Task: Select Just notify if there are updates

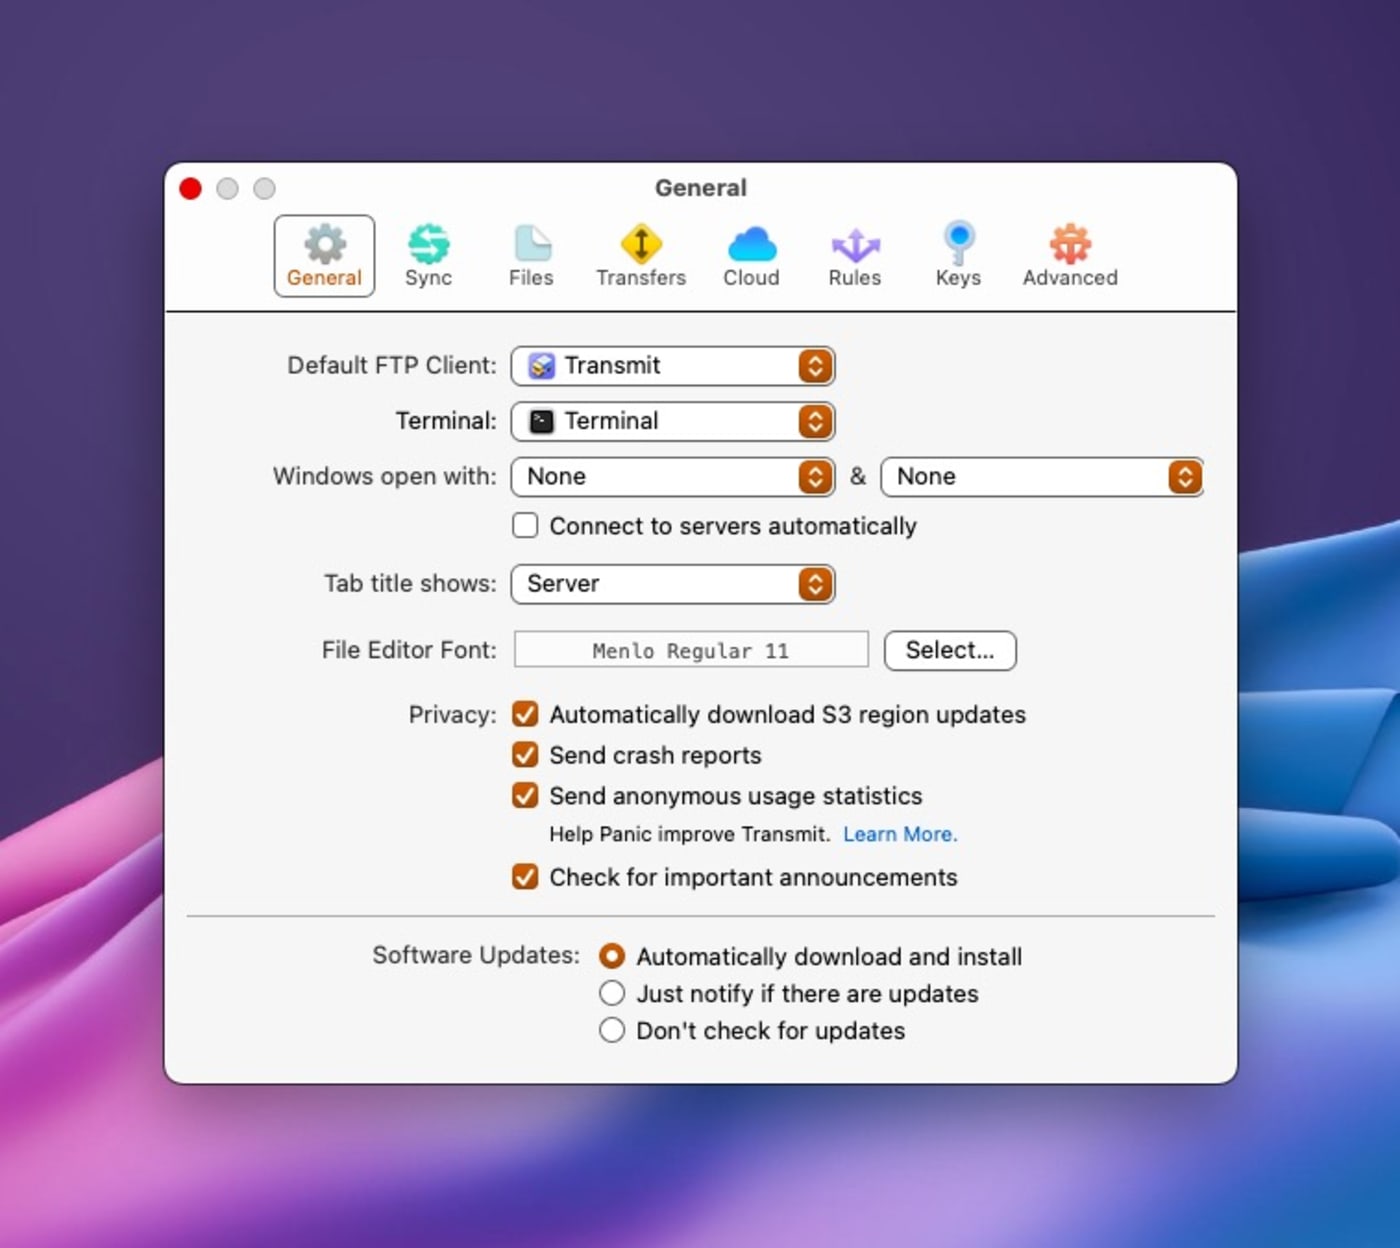Action: [611, 993]
